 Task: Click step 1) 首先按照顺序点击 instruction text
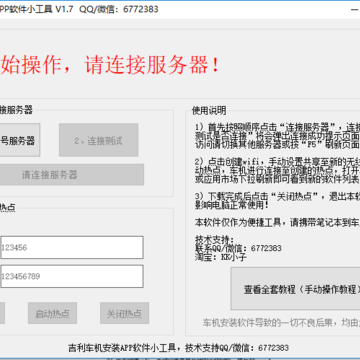(x=277, y=136)
